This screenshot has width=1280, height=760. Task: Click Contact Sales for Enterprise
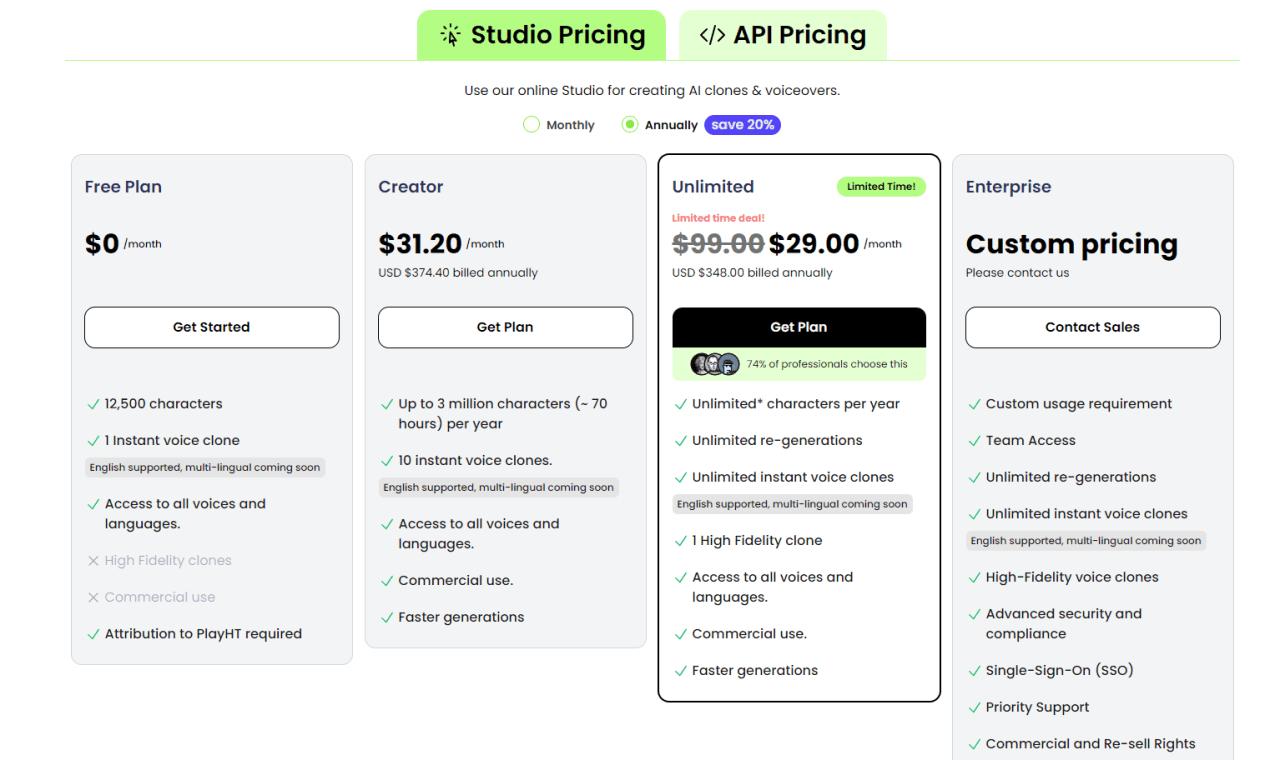(1092, 327)
